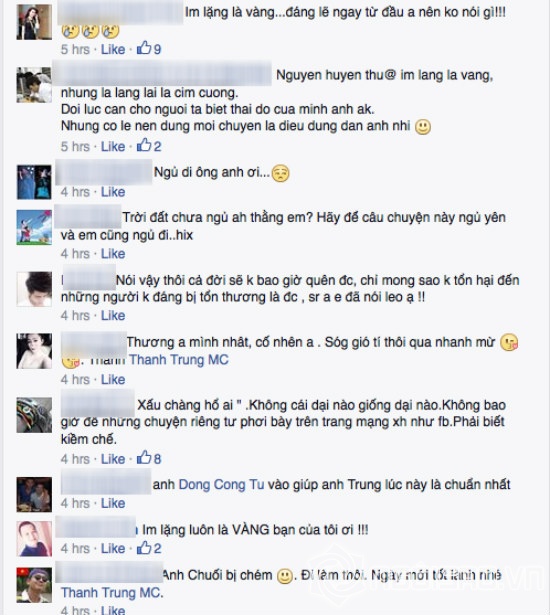Open 'Thanh Trung MC' tag in 'Thương a' comment
550x615 pixels.
point(179,360)
